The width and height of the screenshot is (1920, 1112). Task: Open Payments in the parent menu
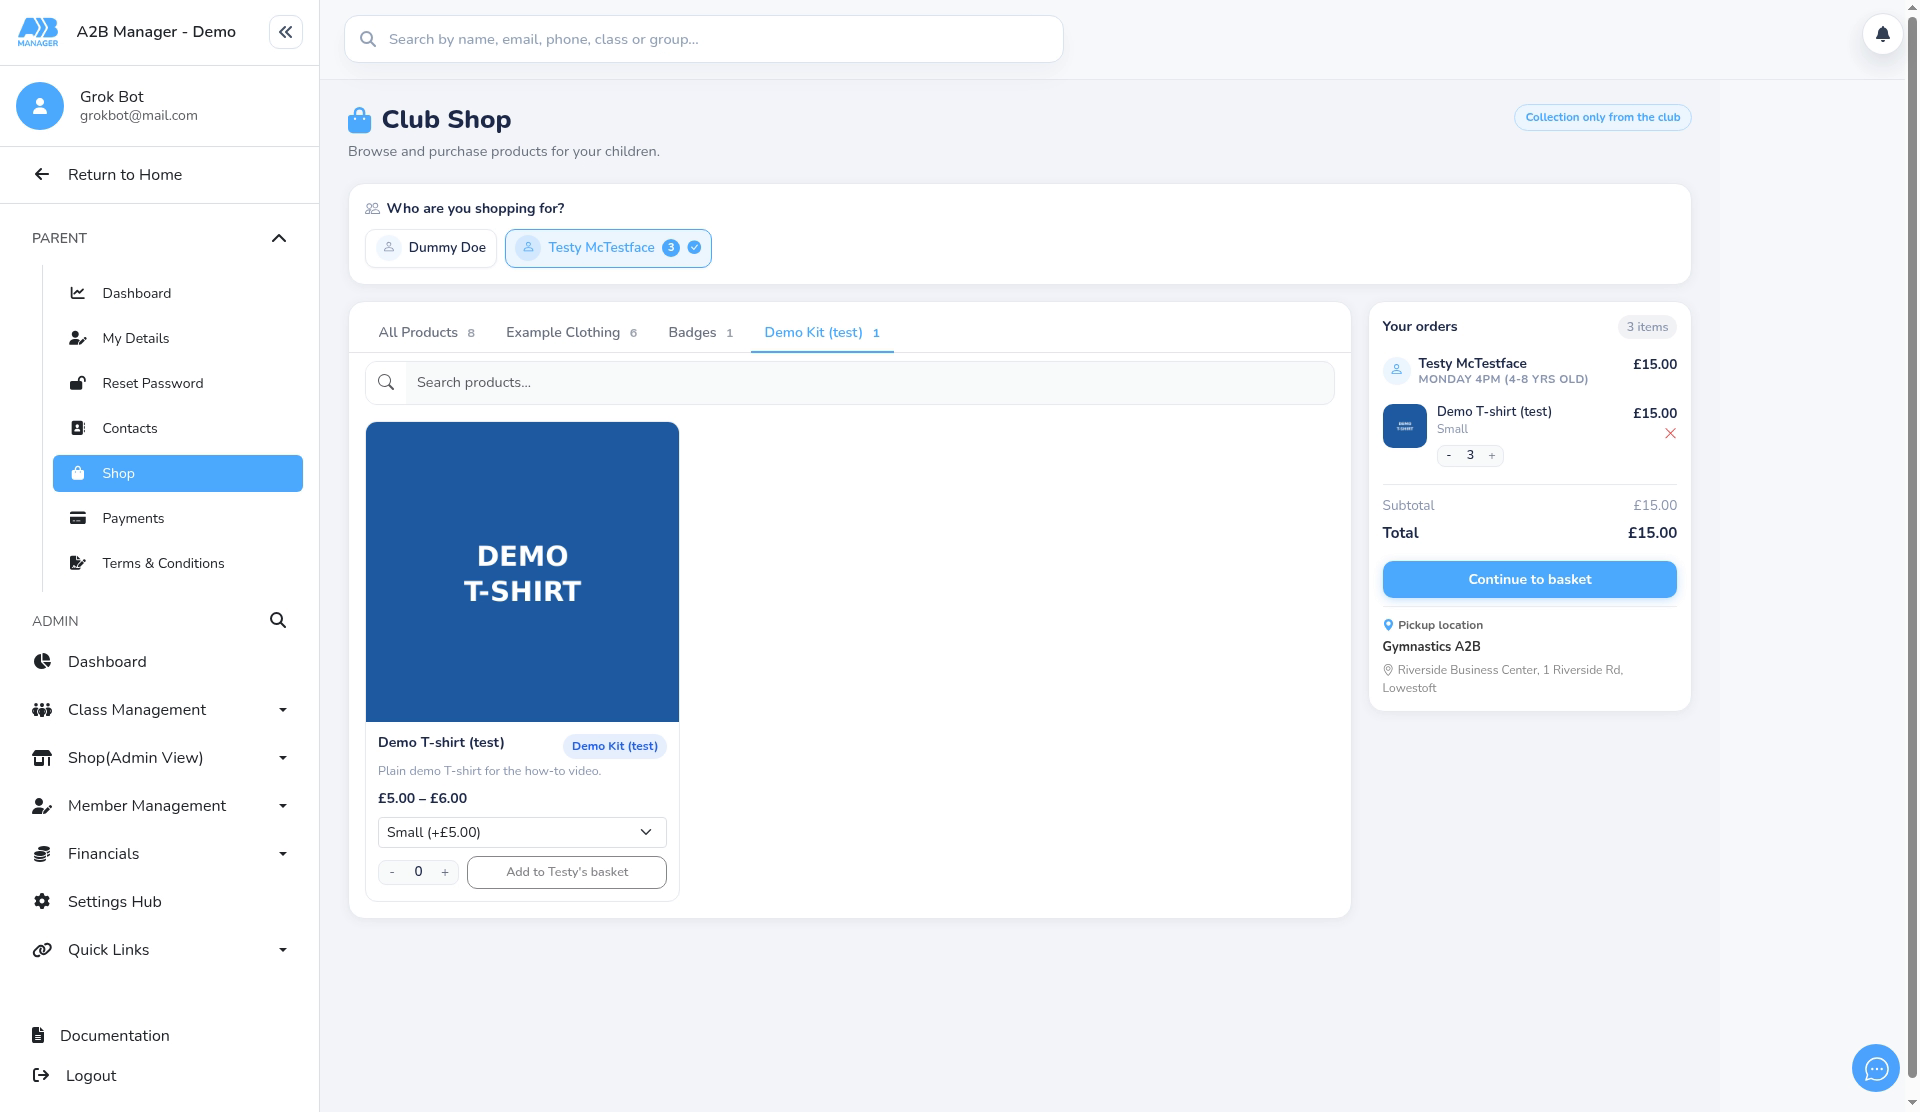point(178,518)
